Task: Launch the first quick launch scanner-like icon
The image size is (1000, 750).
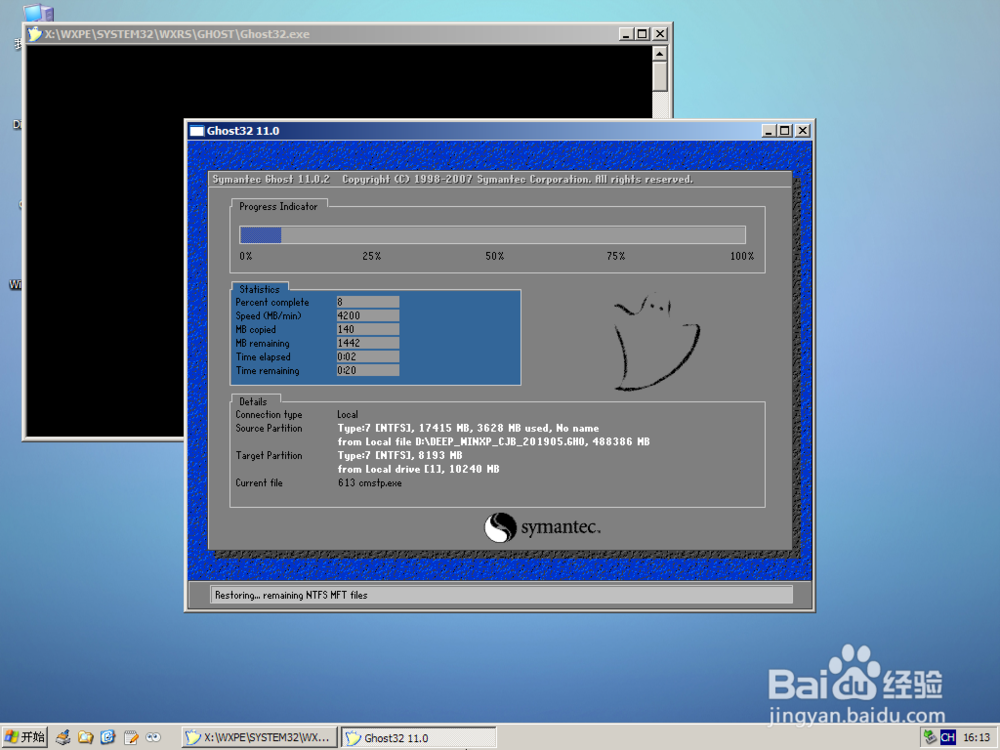Action: coord(62,738)
